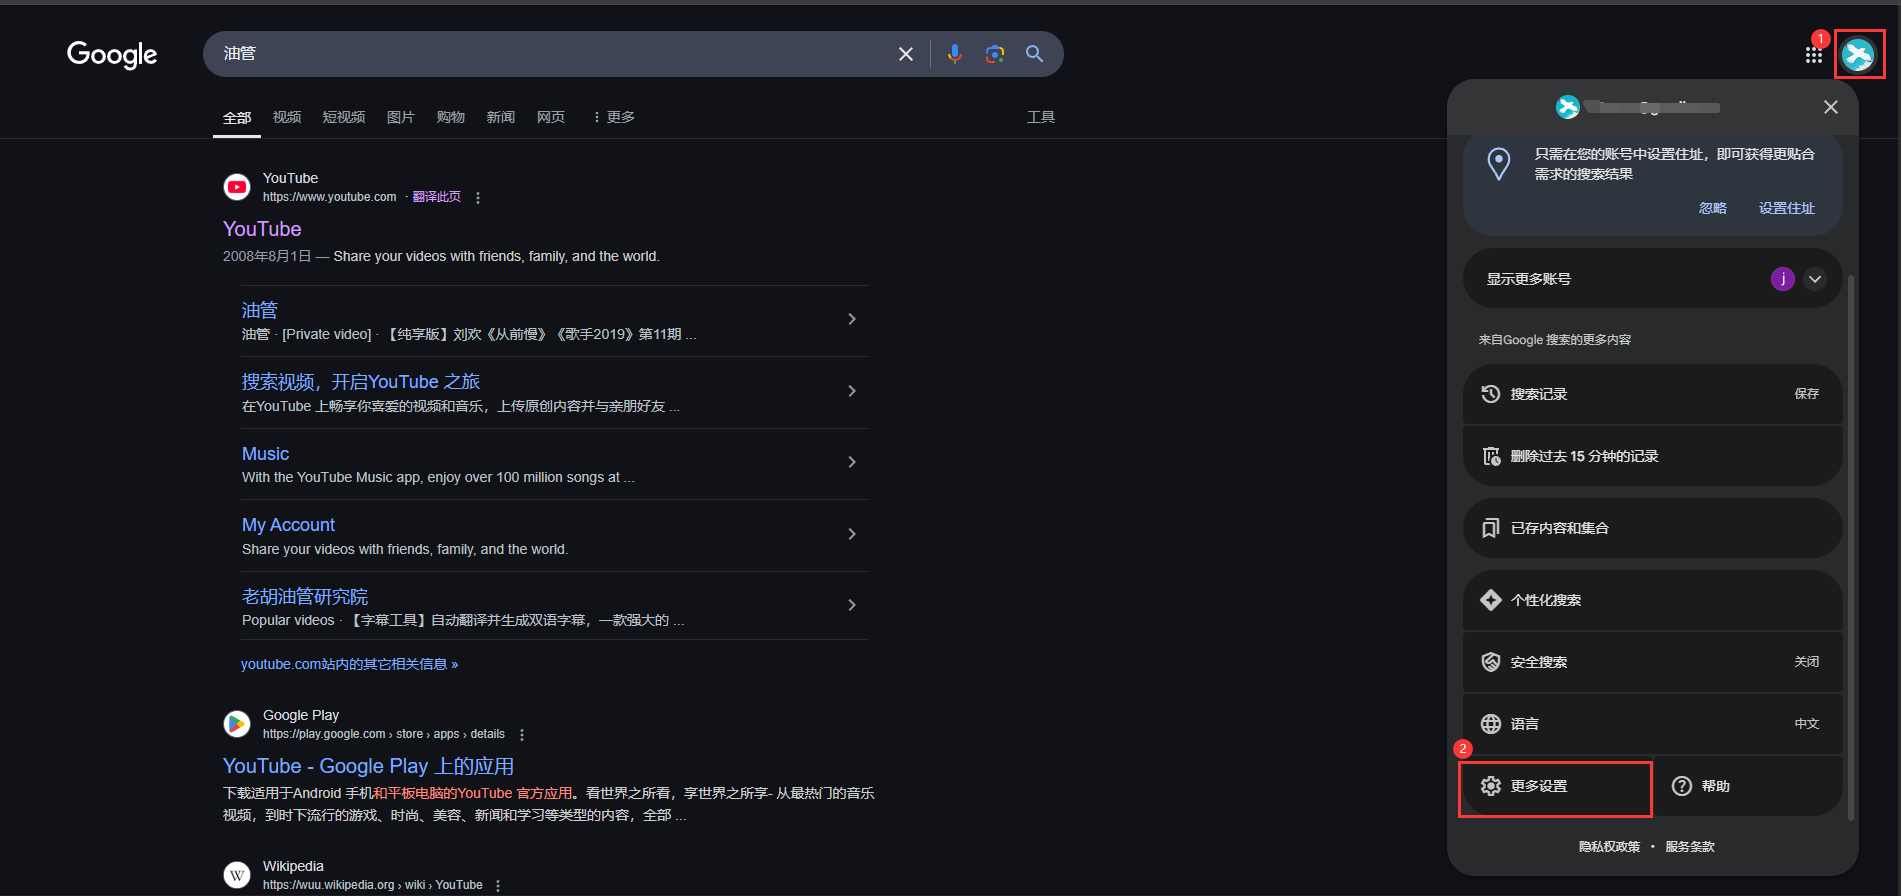The height and width of the screenshot is (896, 1901).
Task: Click the YouTube favicon in first result
Action: pos(237,187)
